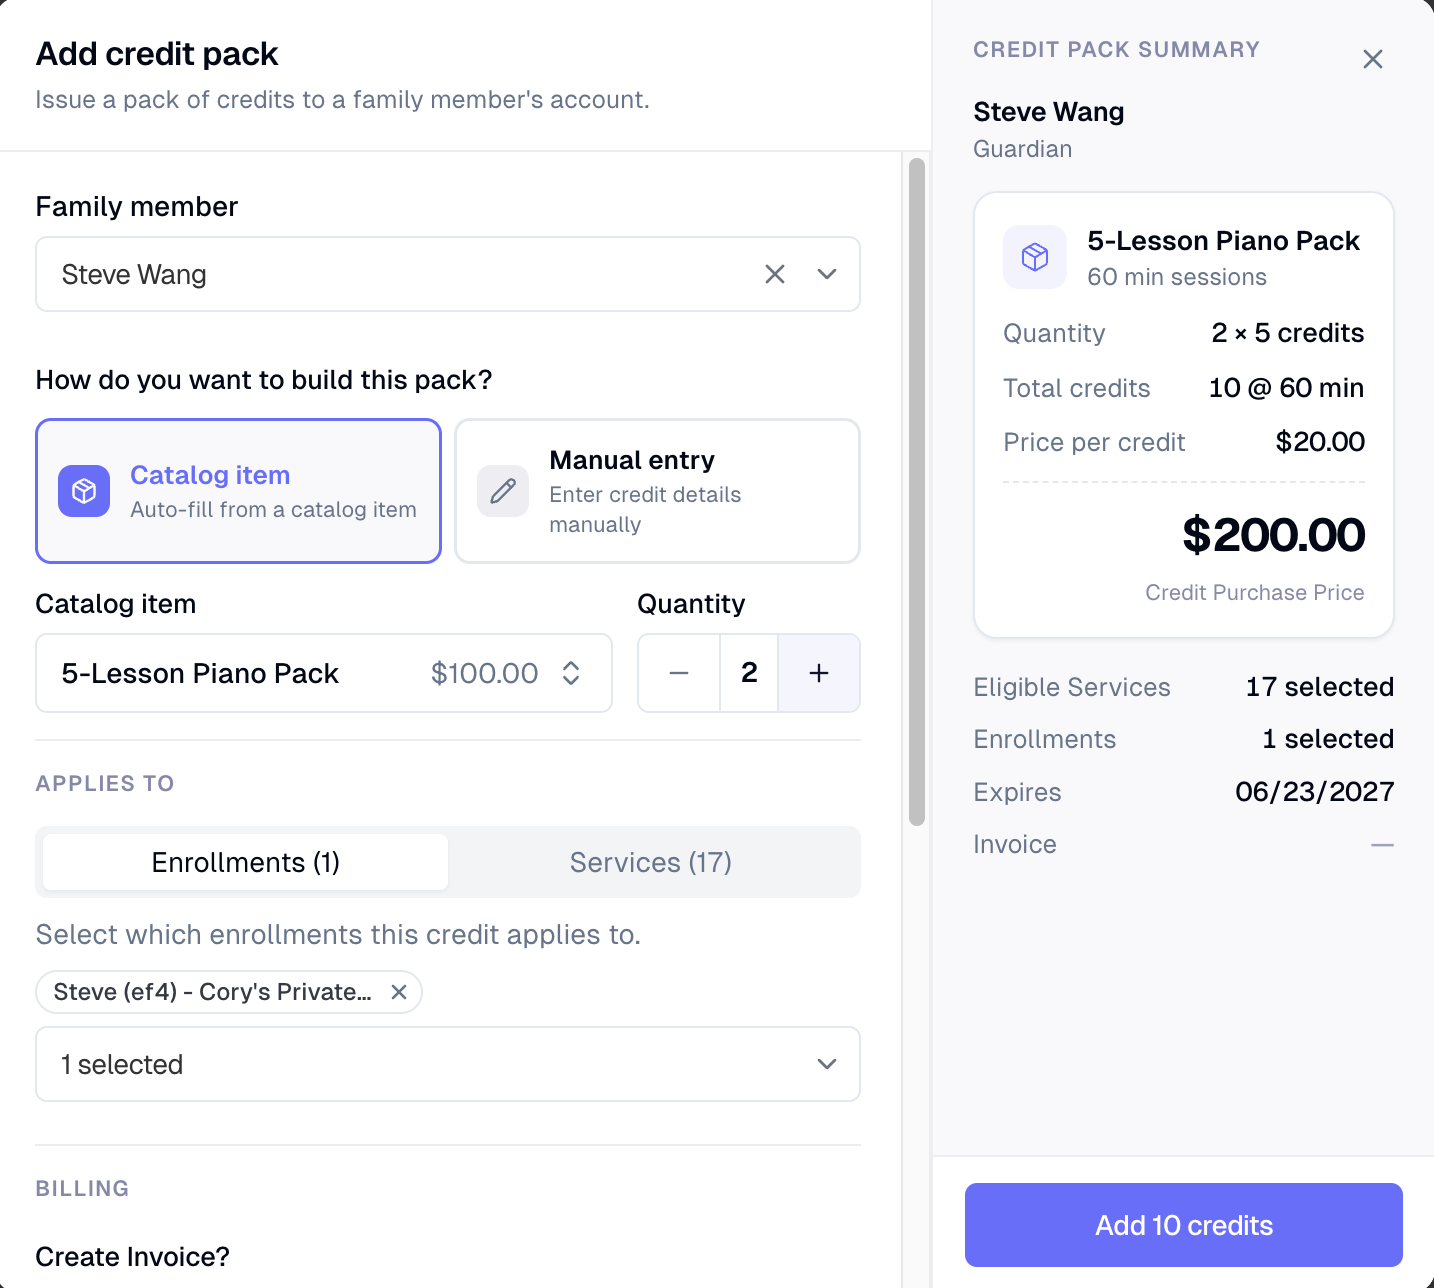Click the package icon in summary card
This screenshot has height=1288, width=1434.
(x=1035, y=257)
